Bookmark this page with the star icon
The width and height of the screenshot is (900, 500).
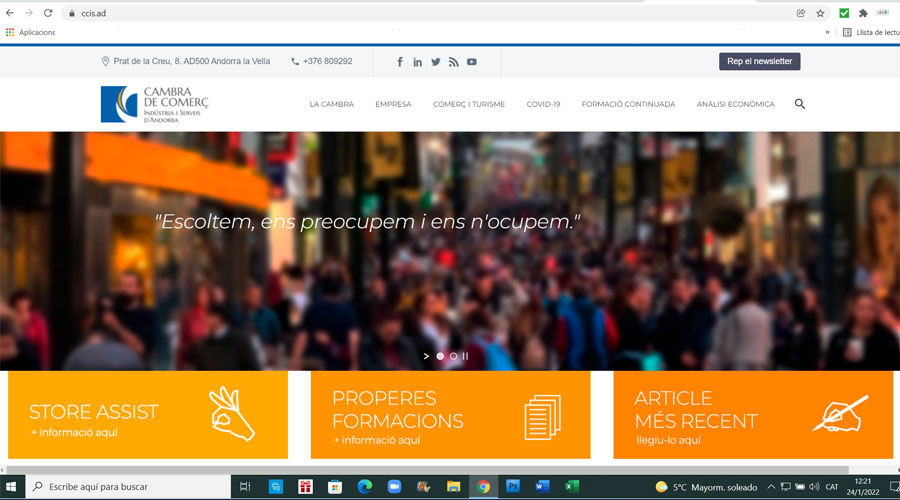[x=820, y=13]
